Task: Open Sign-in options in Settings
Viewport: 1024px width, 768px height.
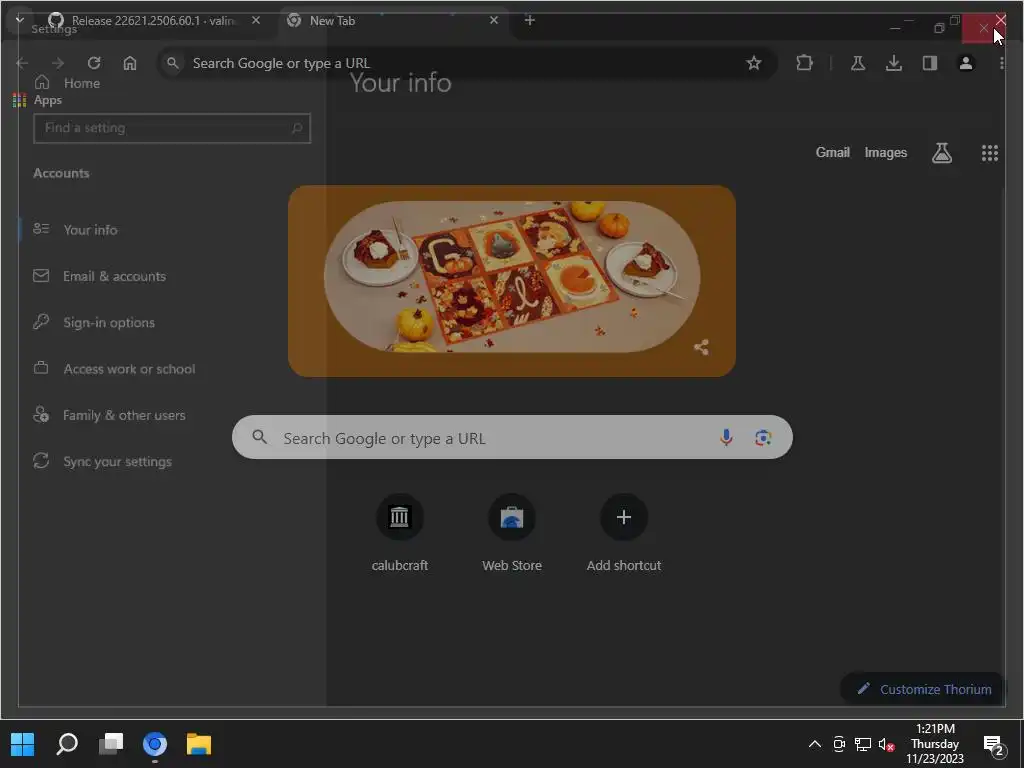Action: (109, 322)
